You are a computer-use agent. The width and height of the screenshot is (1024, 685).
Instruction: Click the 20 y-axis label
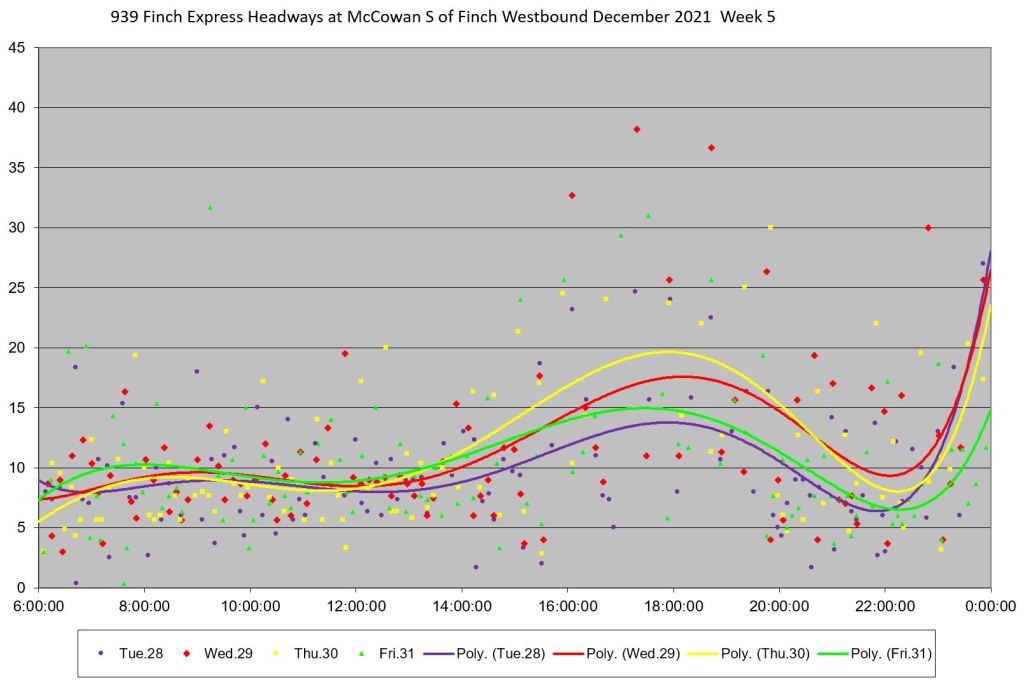pos(18,347)
